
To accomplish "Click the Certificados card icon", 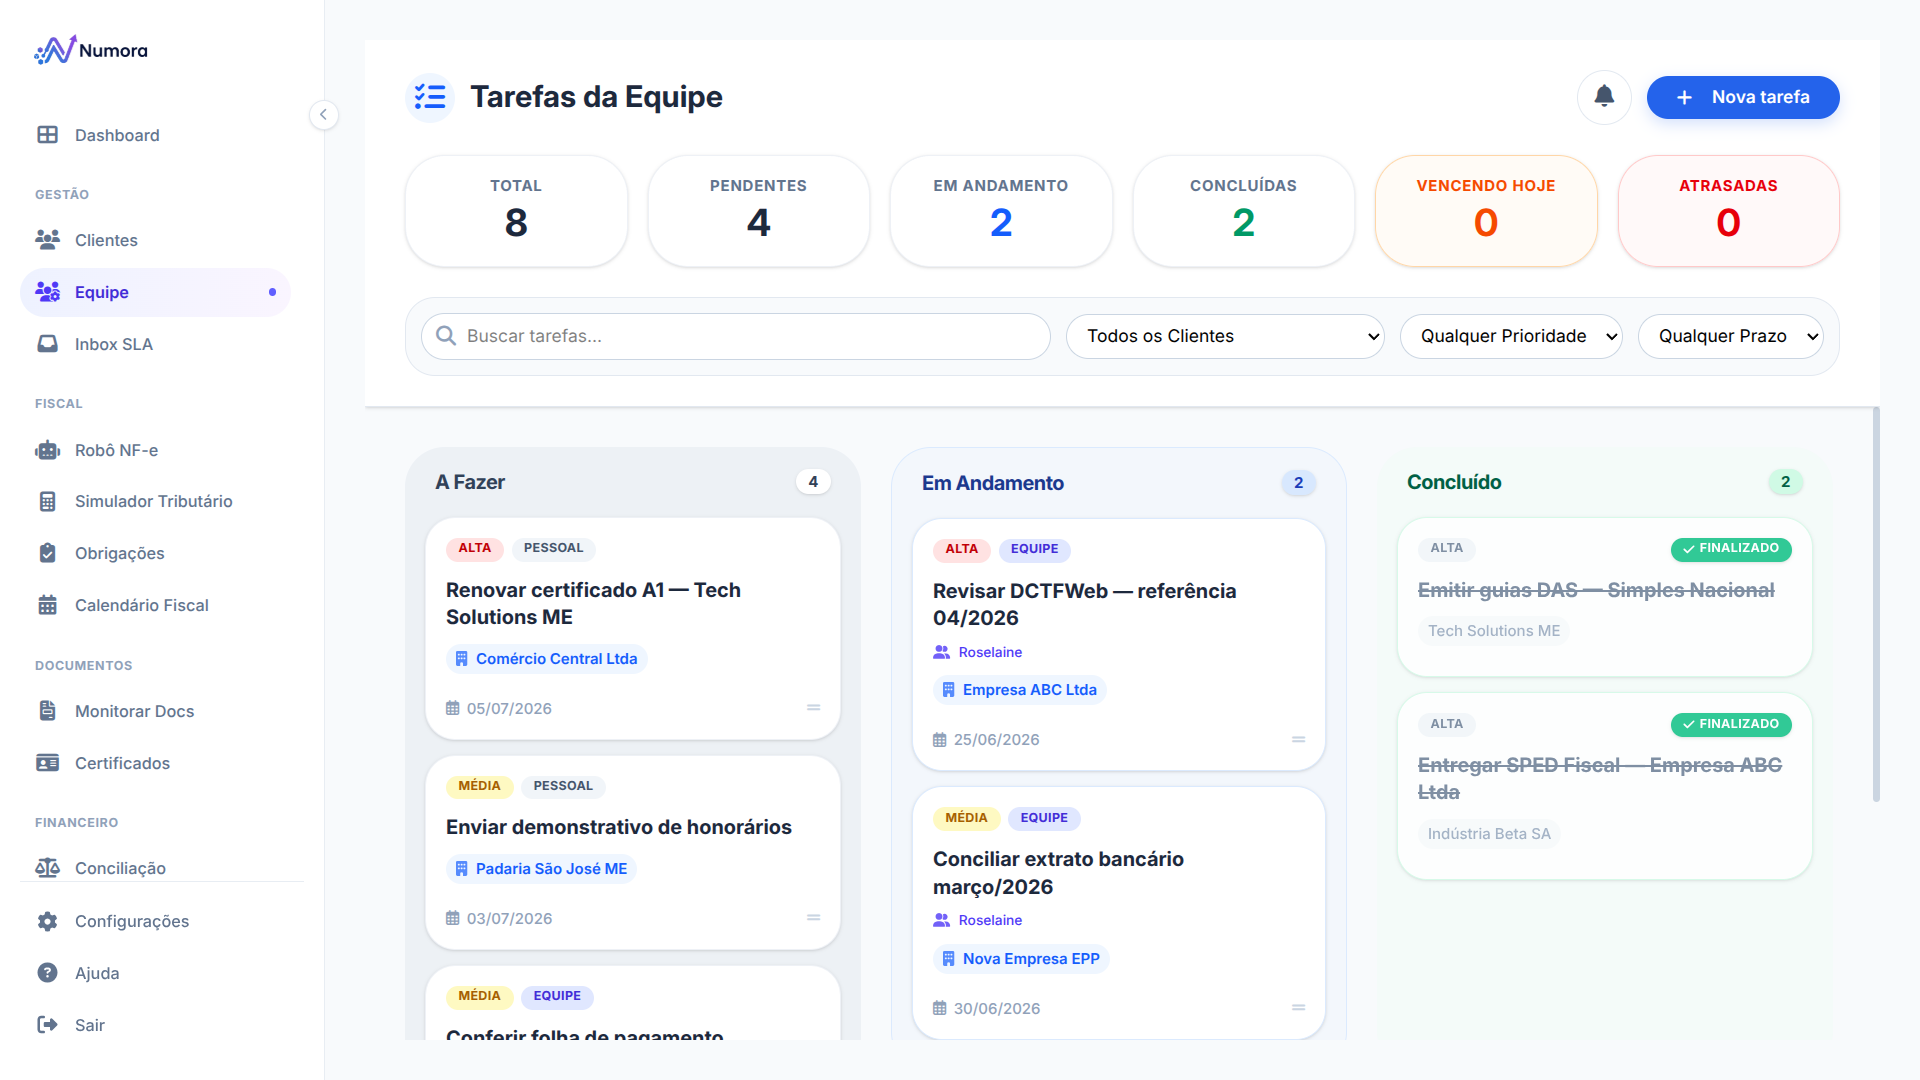I will point(47,763).
